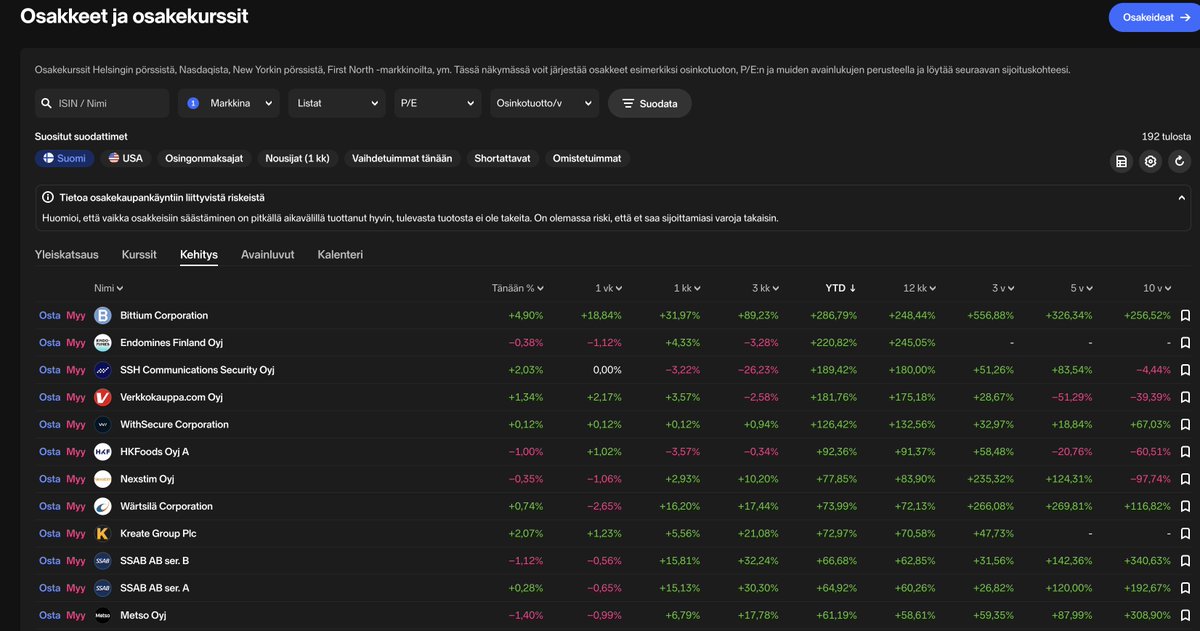
Task: Click Osta for Wärtsilä Corporation
Action: tap(50, 506)
